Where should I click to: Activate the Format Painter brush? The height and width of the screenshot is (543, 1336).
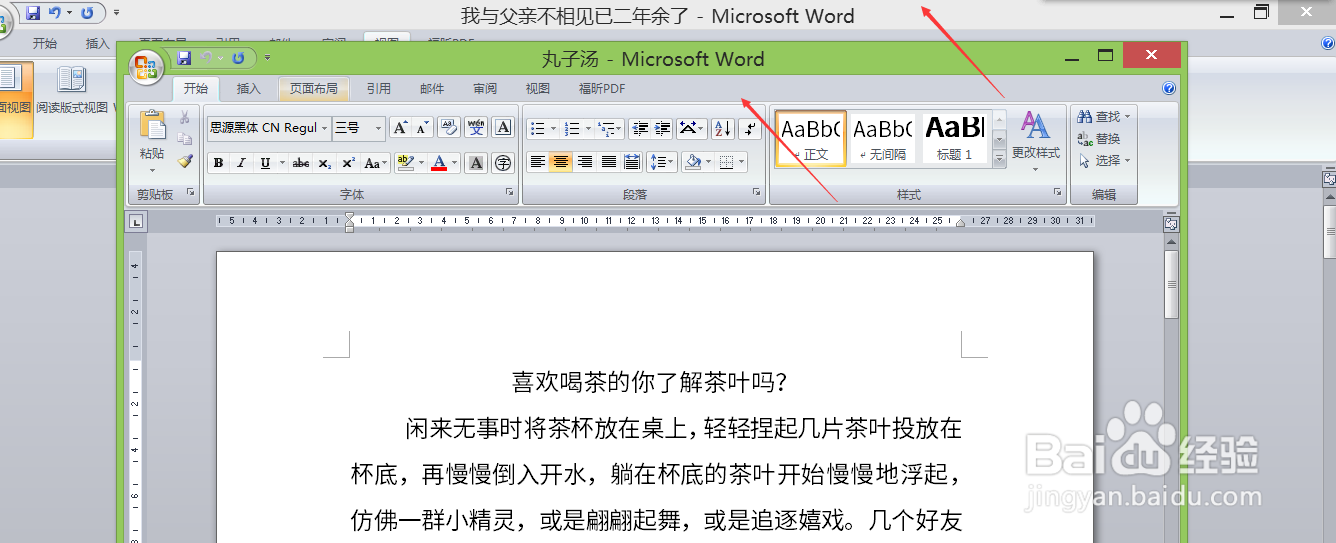[x=185, y=161]
